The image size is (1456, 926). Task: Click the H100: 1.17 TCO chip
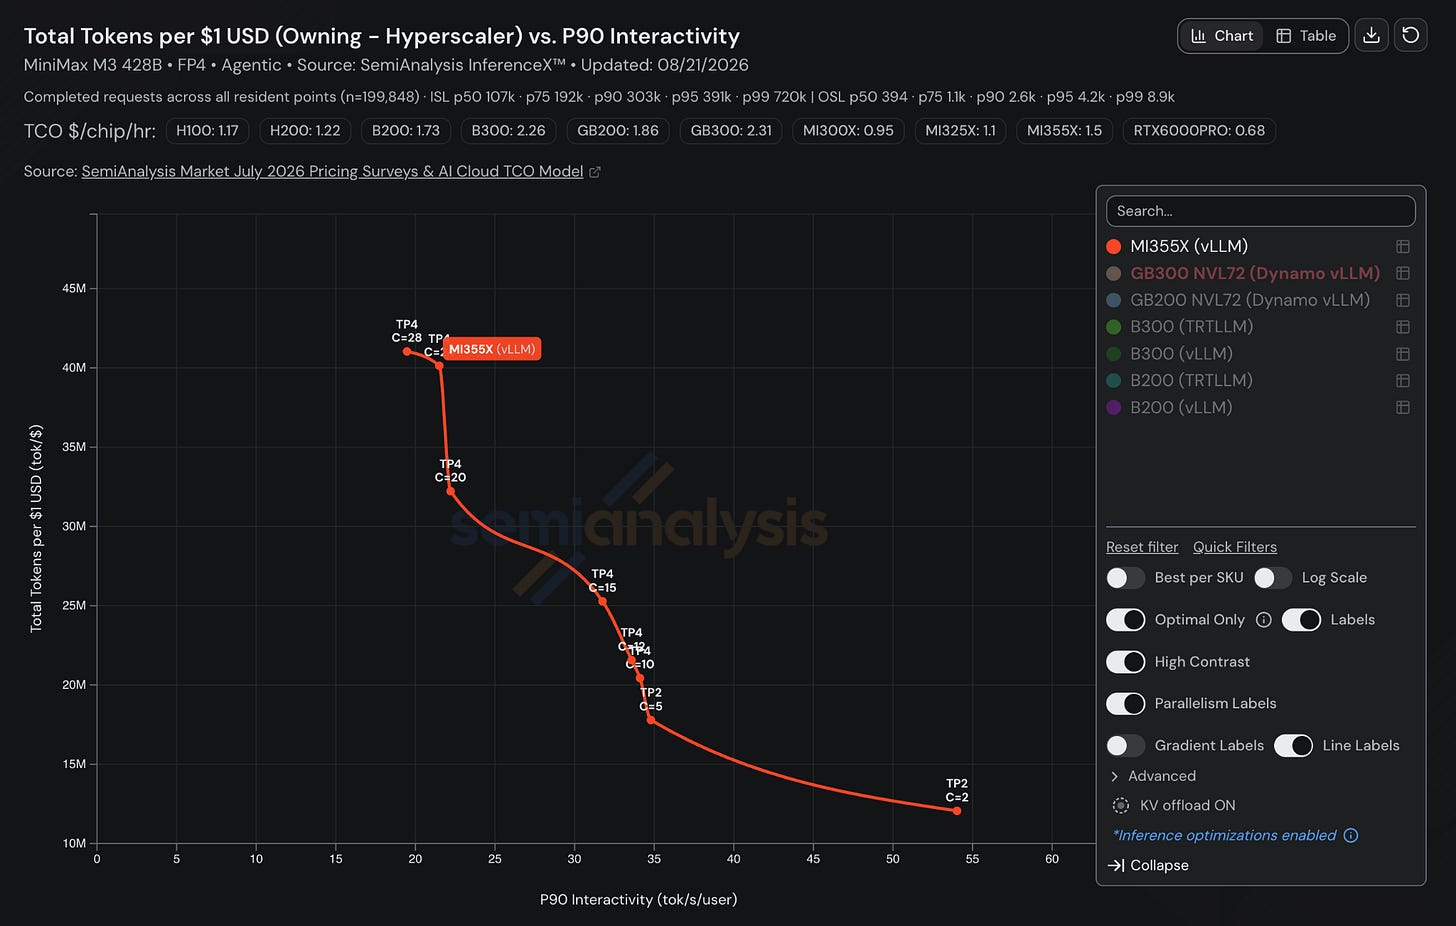207,131
